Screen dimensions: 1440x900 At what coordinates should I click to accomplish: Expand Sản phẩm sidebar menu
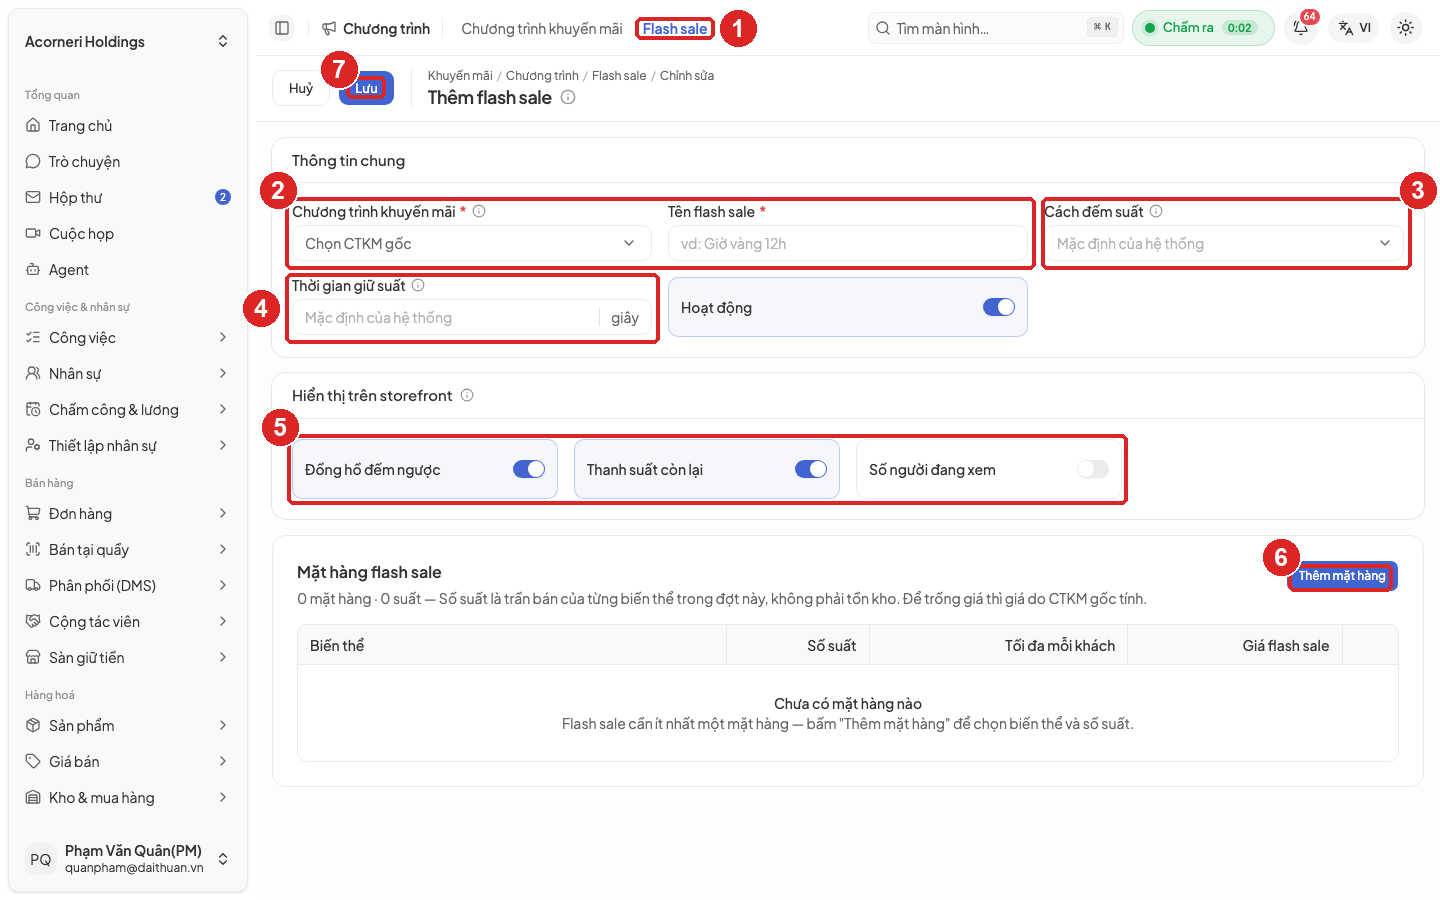[128, 725]
